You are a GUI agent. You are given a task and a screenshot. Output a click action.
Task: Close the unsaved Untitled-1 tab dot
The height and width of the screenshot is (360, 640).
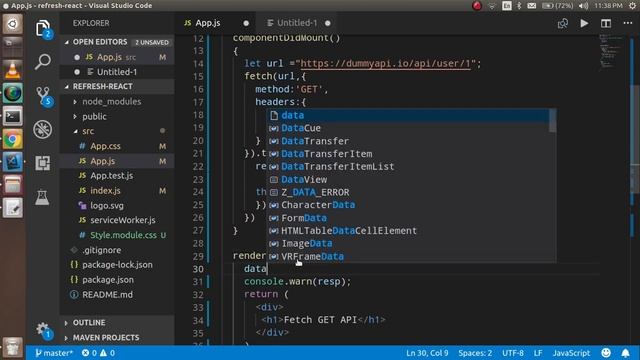(x=328, y=23)
